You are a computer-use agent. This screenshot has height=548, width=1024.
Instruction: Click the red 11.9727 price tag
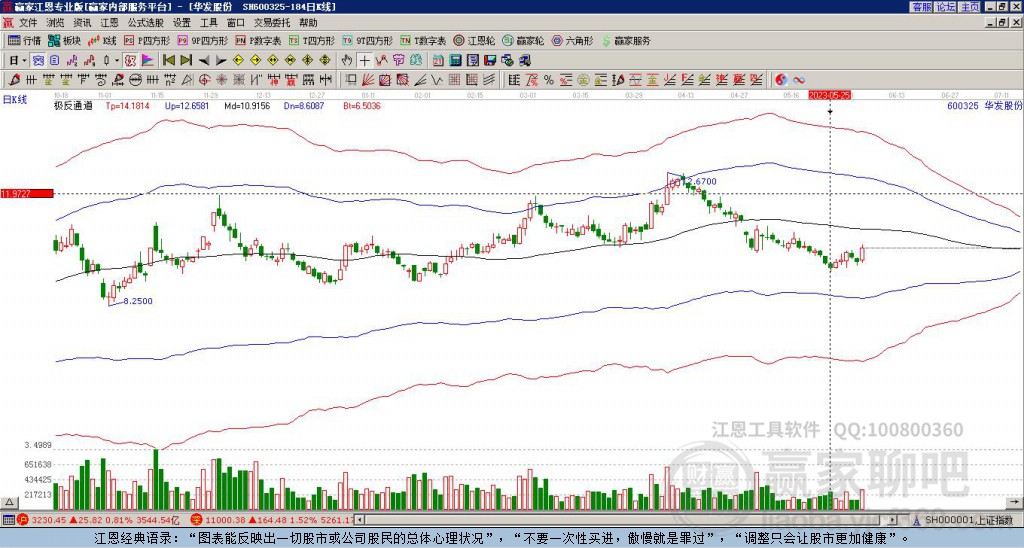[27, 193]
